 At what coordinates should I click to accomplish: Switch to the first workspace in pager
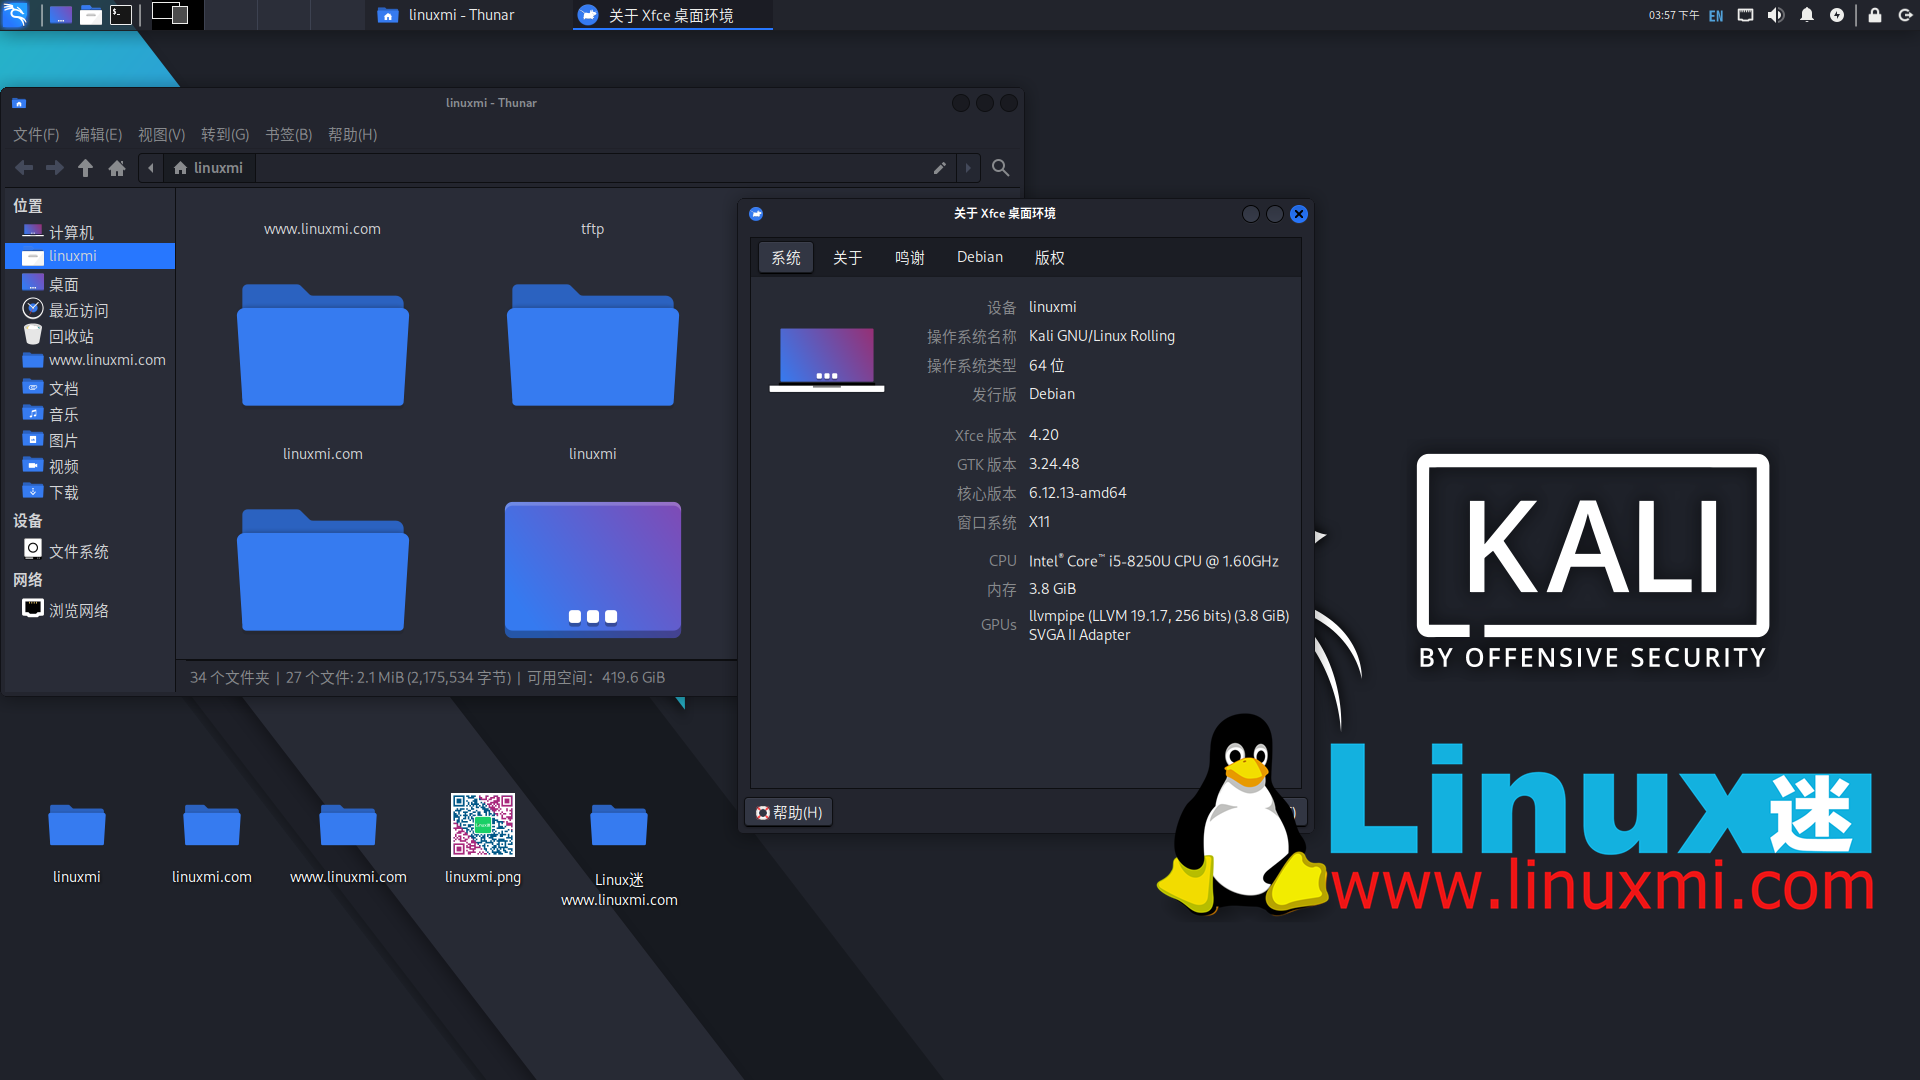[x=177, y=14]
